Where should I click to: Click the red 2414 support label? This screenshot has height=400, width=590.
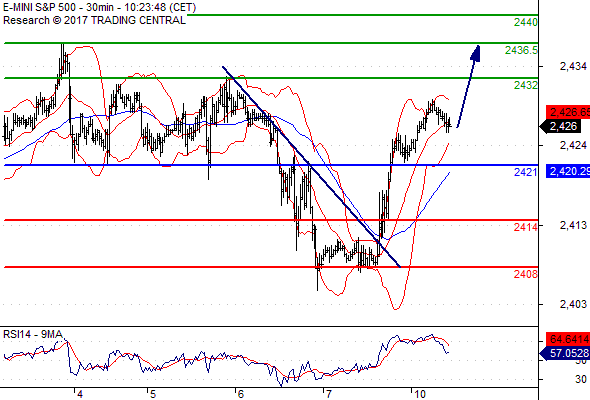click(526, 227)
